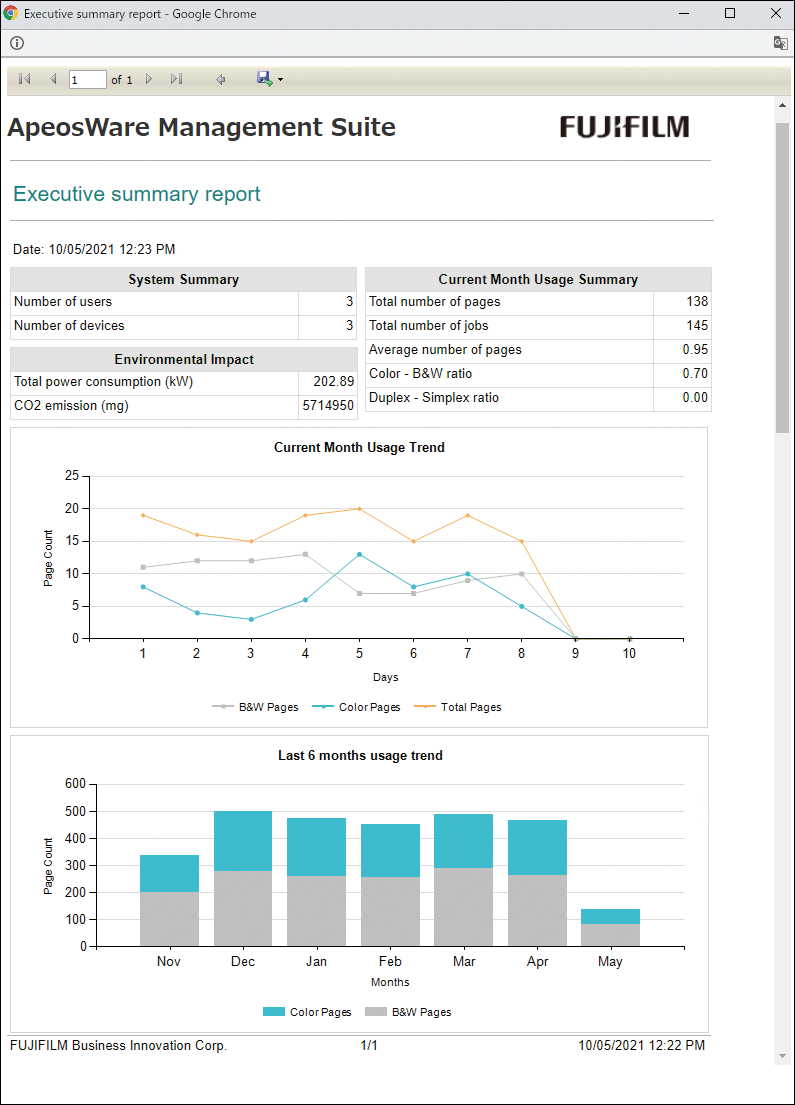Click the previous page arrow
Image resolution: width=795 pixels, height=1105 pixels.
coord(53,79)
